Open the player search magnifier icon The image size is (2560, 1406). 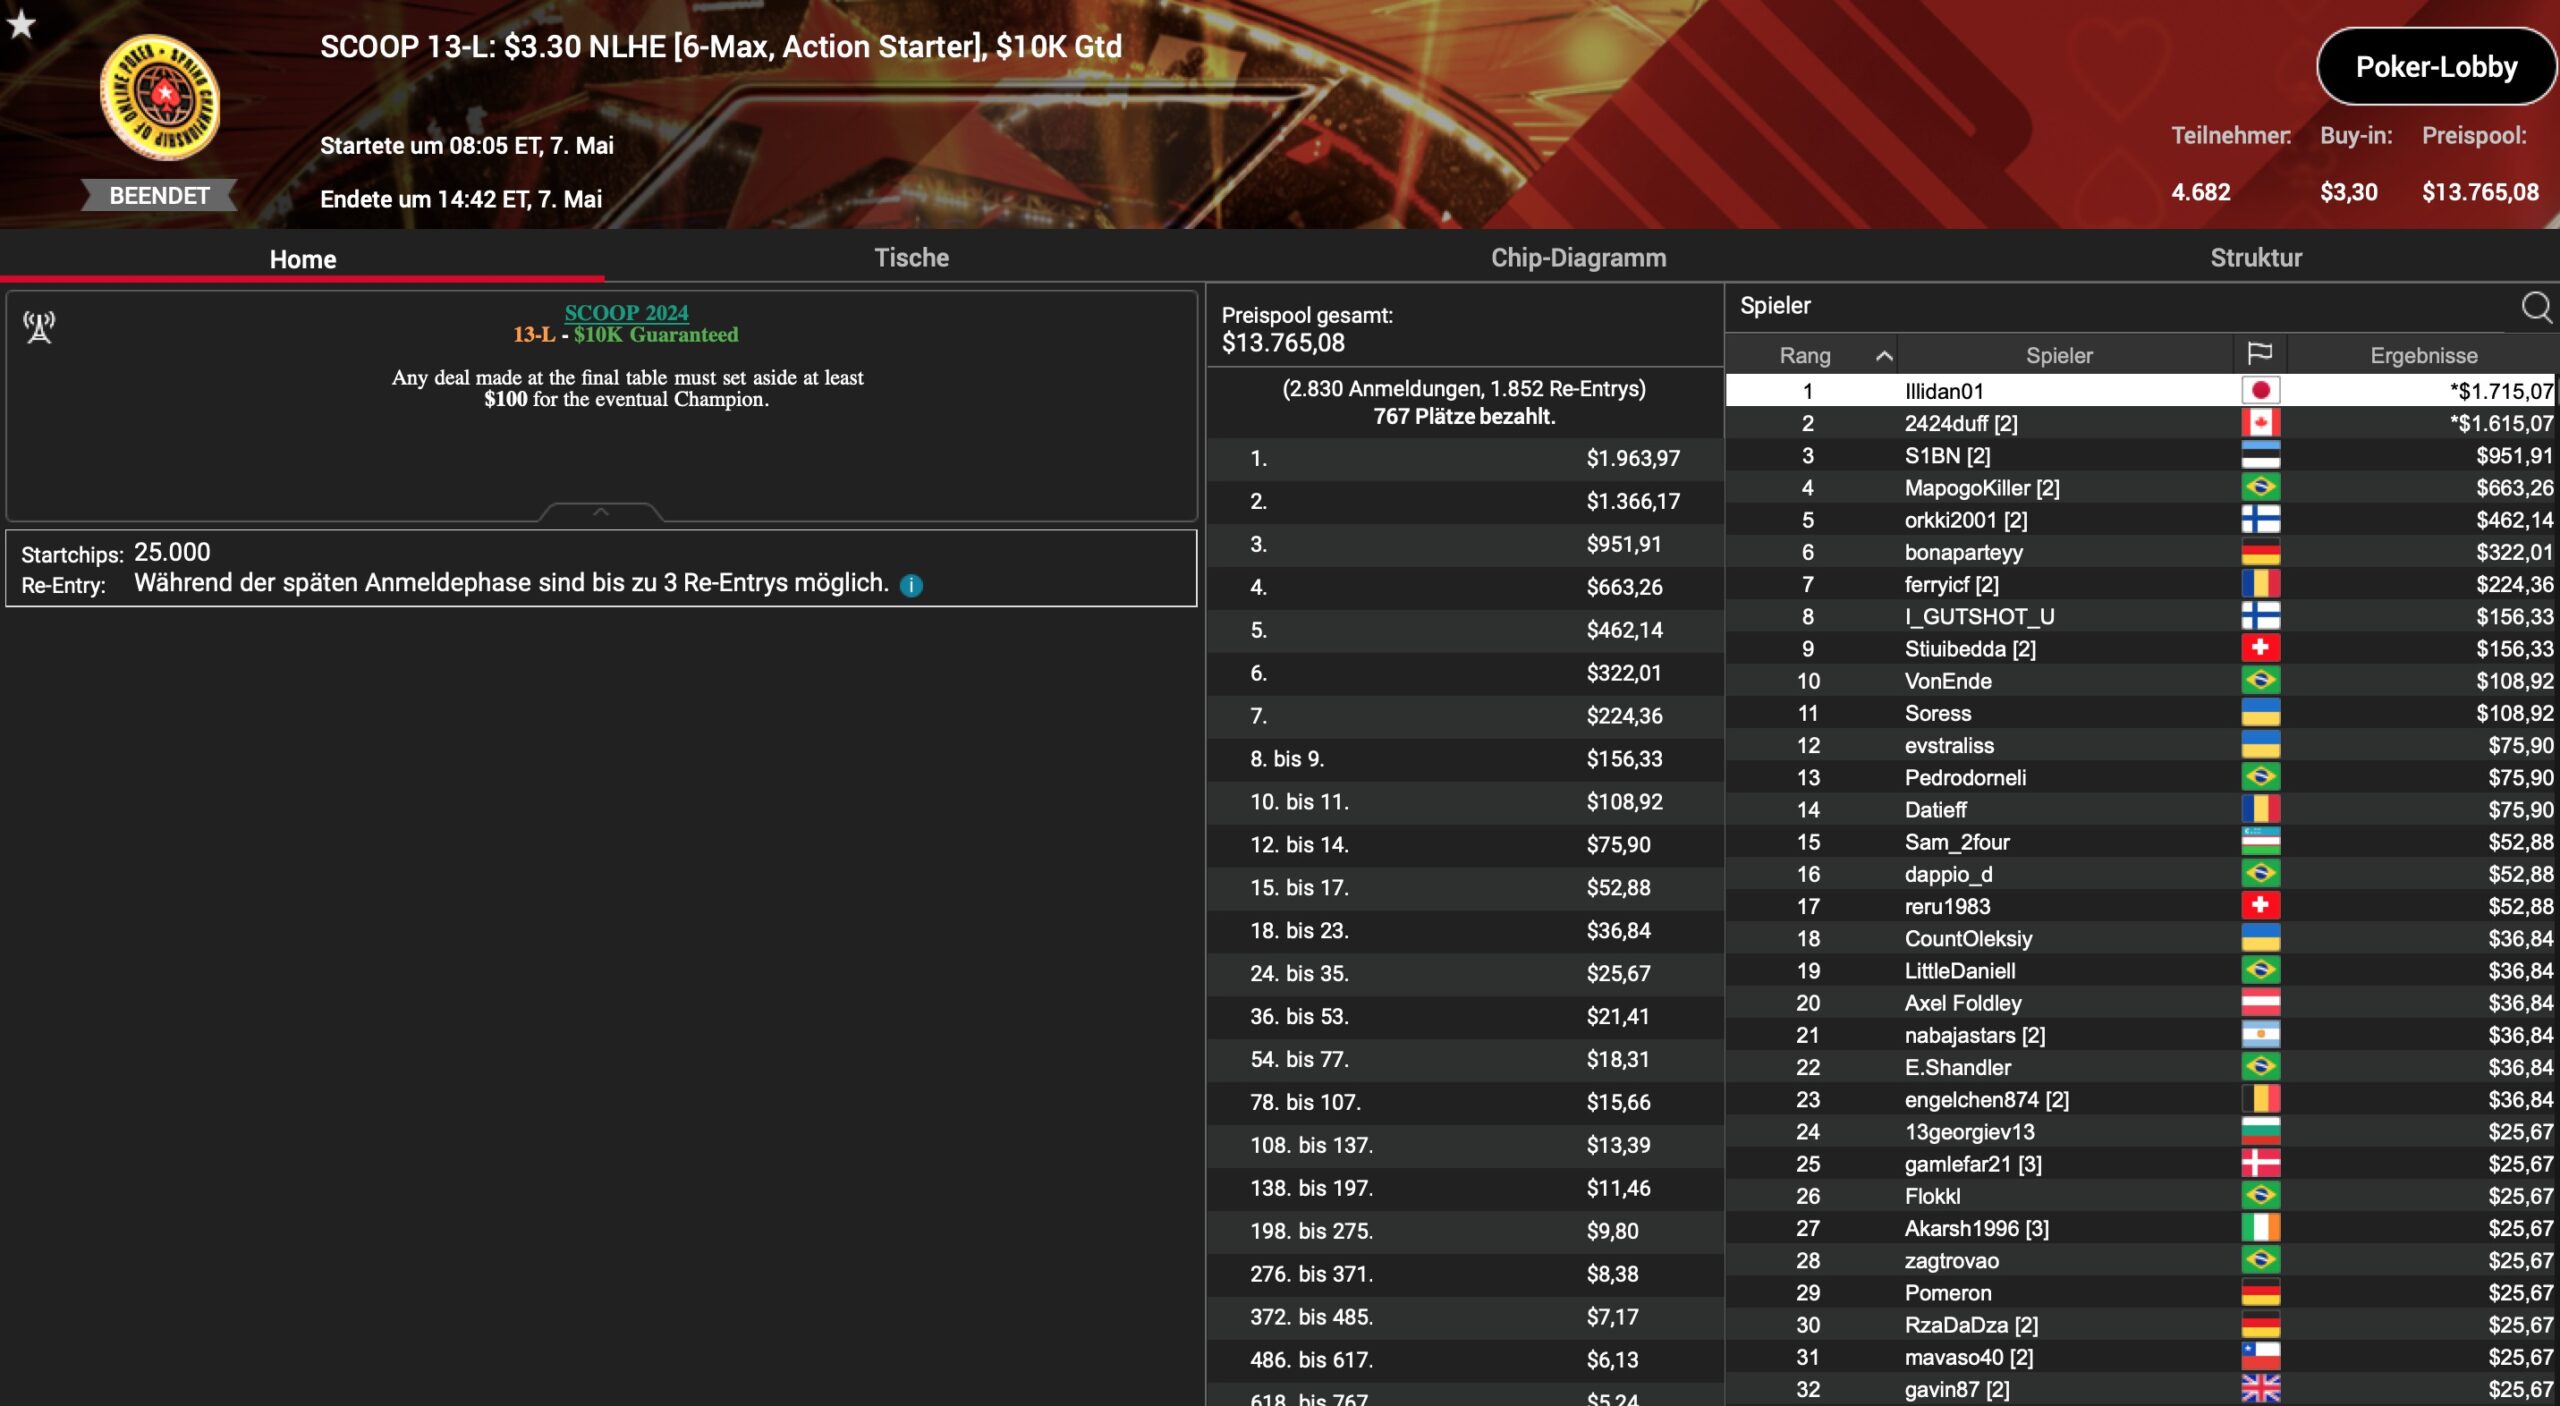click(2536, 306)
